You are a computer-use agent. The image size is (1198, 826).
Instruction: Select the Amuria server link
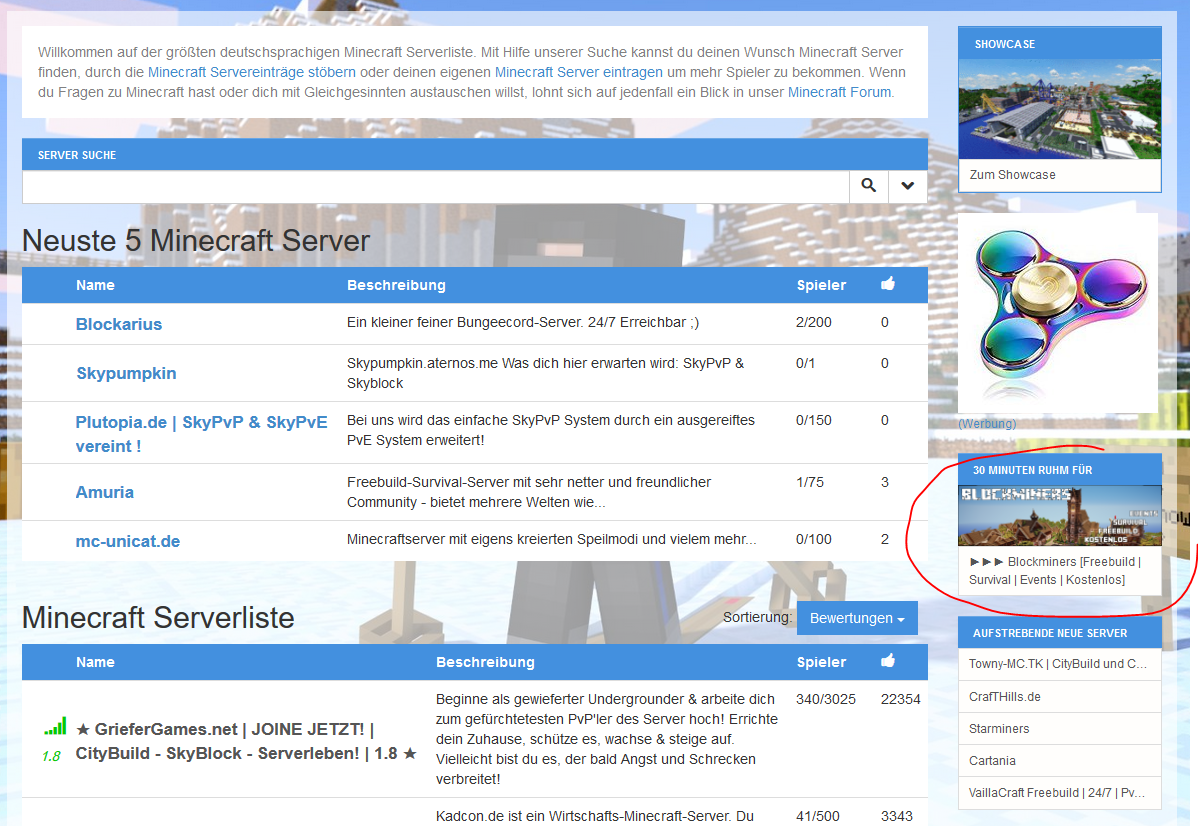[x=104, y=492]
